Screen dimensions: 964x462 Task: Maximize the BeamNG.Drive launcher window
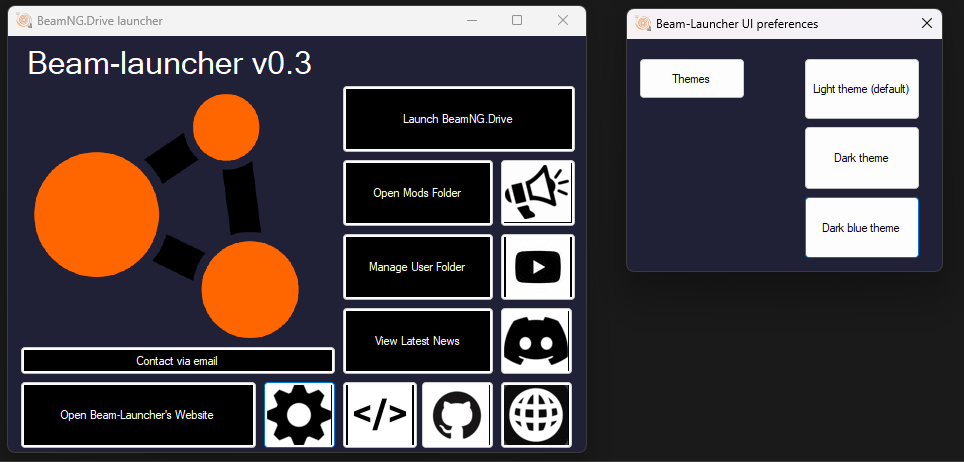pyautogui.click(x=517, y=20)
